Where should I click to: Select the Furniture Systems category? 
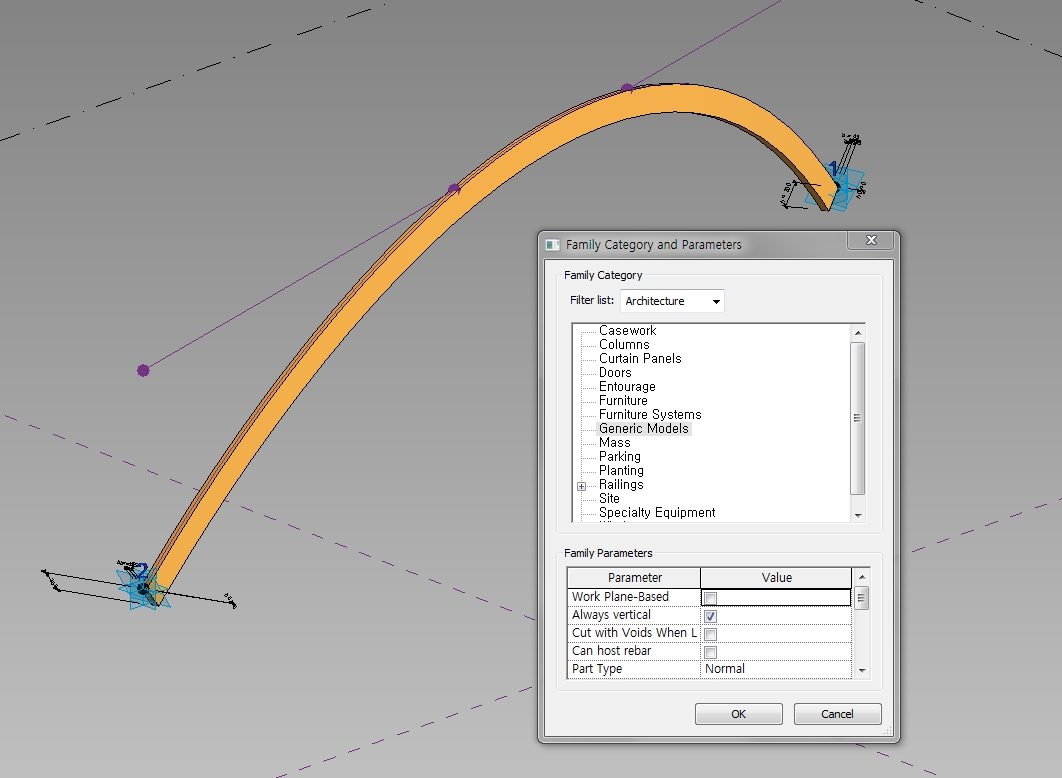(x=650, y=414)
